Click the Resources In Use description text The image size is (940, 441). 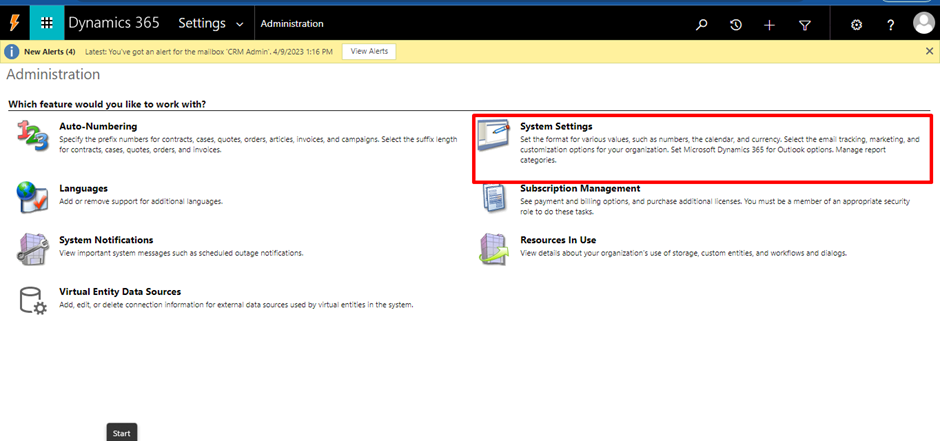pyautogui.click(x=683, y=253)
